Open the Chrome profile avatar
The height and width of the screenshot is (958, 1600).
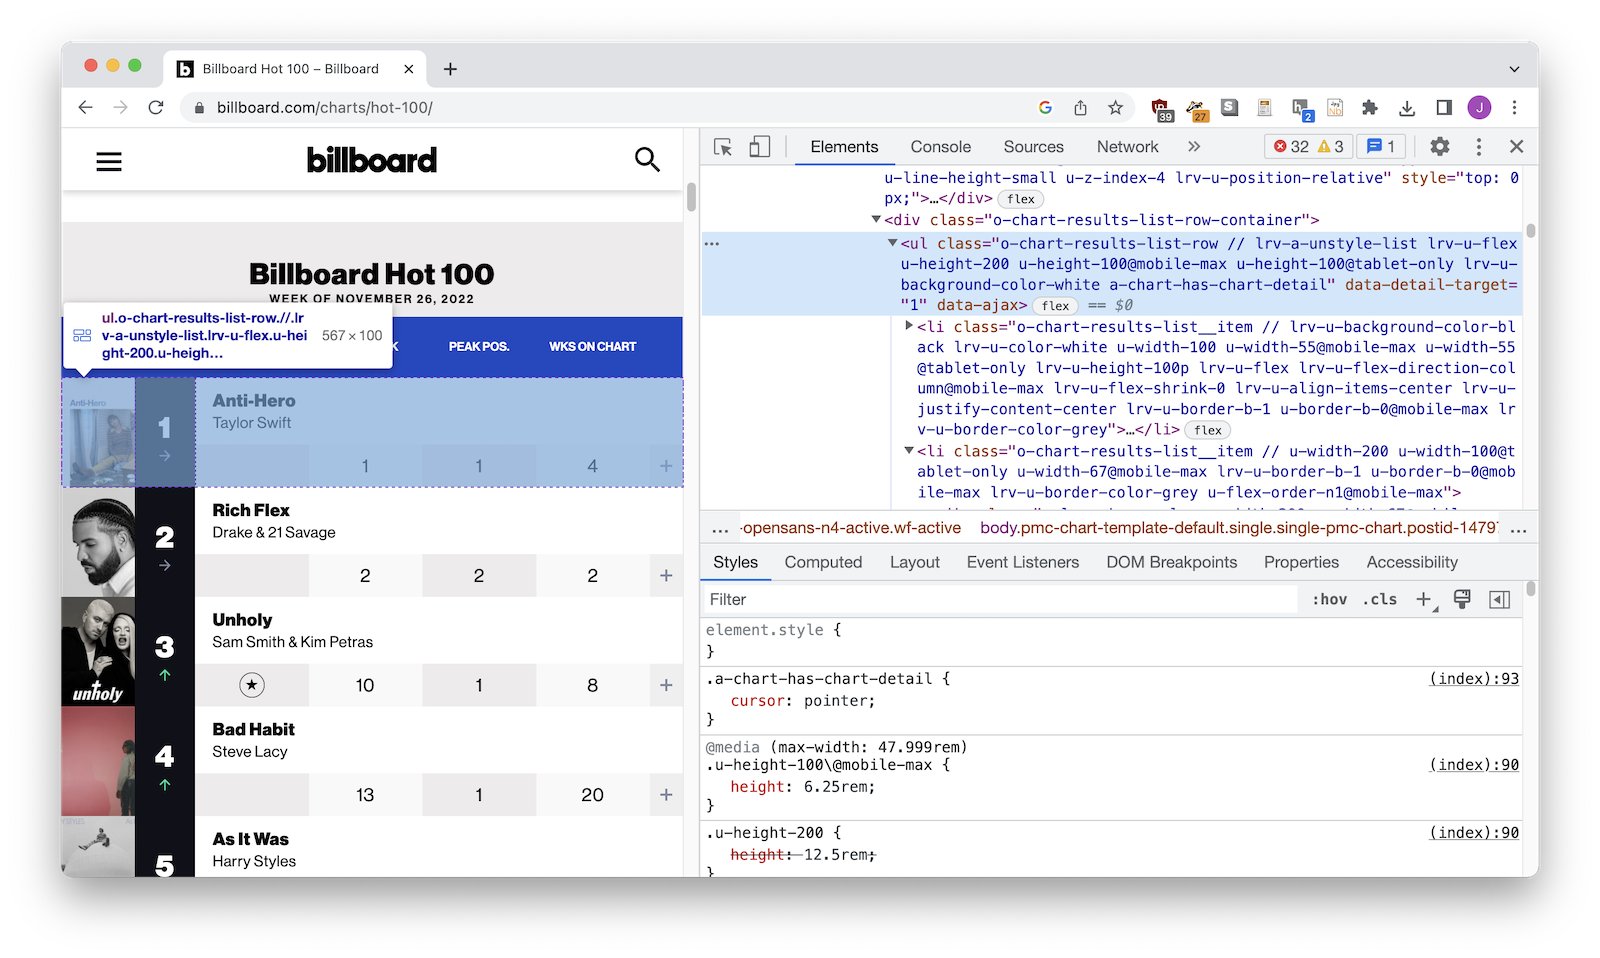1479,107
